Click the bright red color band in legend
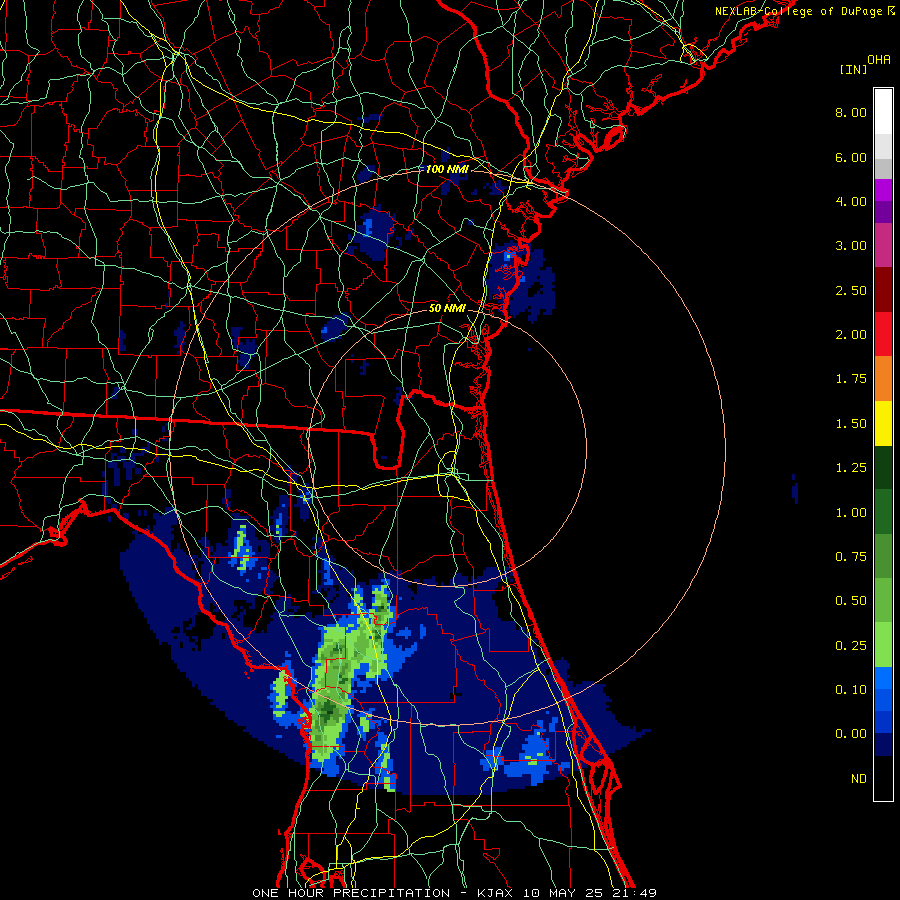The height and width of the screenshot is (900, 900). [x=883, y=334]
